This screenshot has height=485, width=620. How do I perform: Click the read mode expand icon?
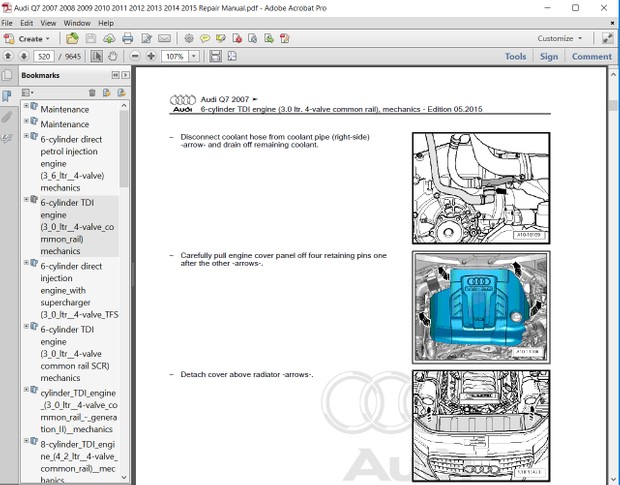(x=607, y=38)
